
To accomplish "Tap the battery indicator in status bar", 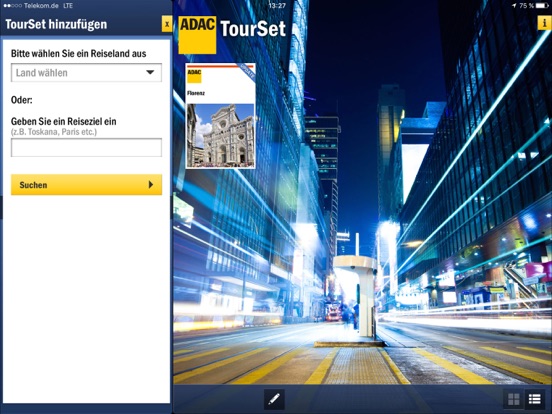I will (542, 5).
